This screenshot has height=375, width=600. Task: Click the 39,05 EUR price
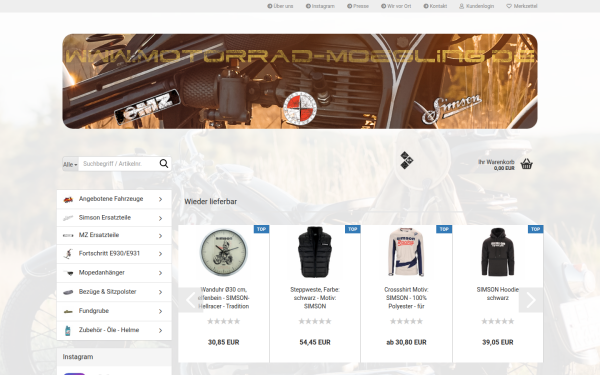tap(497, 342)
